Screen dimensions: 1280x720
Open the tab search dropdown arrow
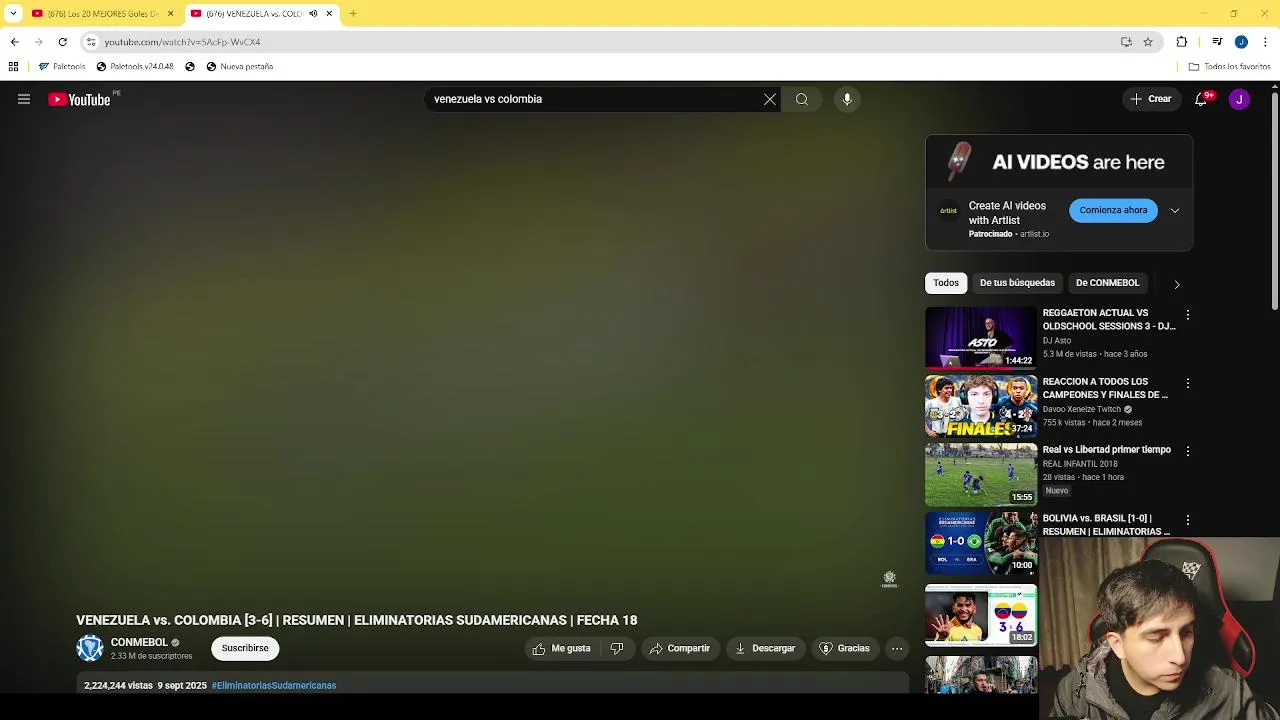click(13, 14)
